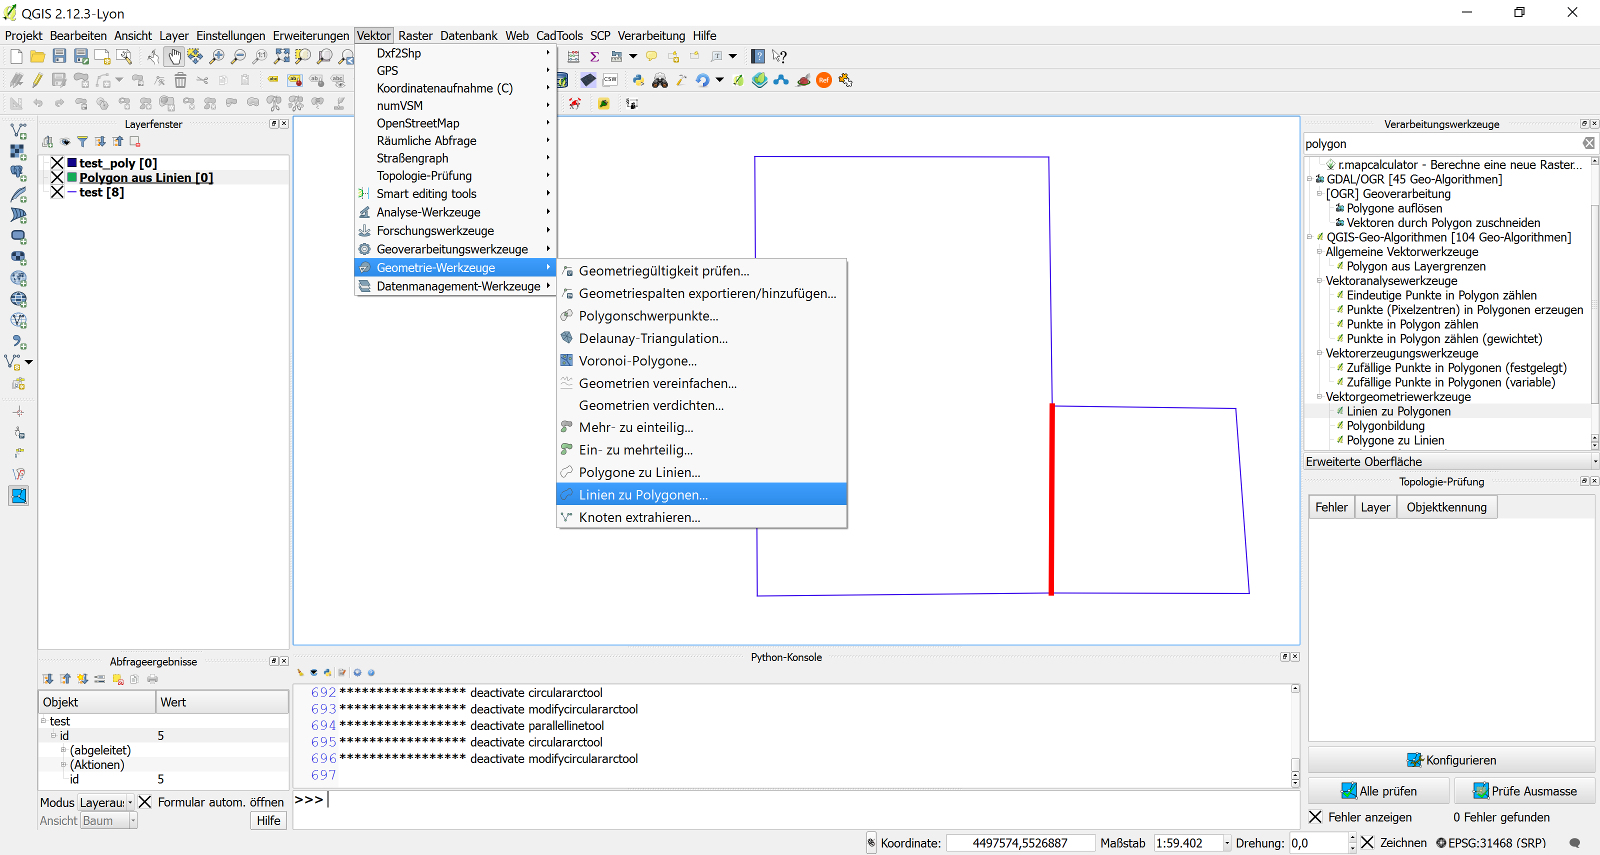Toggle visibility of test [8] layer
Viewport: 1600px width, 855px height.
tap(57, 192)
